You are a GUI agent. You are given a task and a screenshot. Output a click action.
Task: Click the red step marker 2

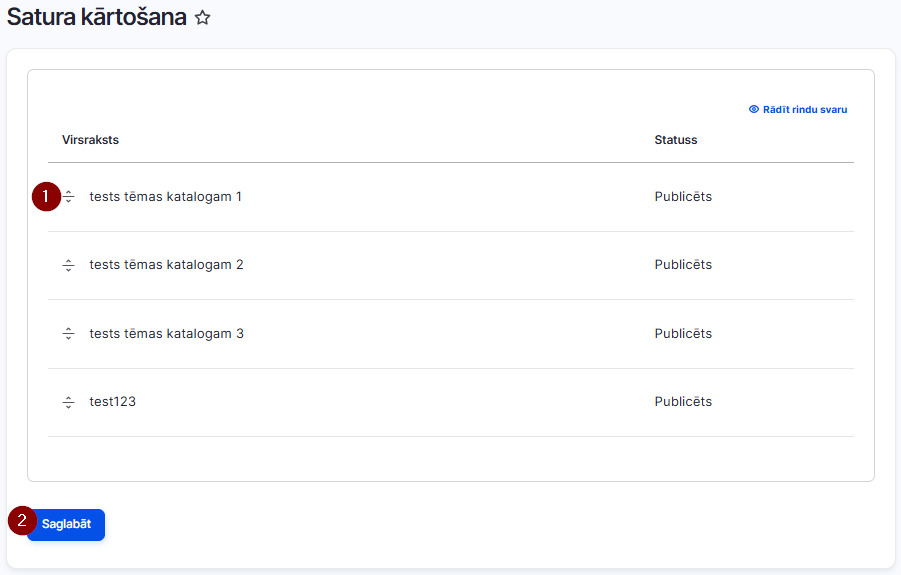tap(22, 520)
